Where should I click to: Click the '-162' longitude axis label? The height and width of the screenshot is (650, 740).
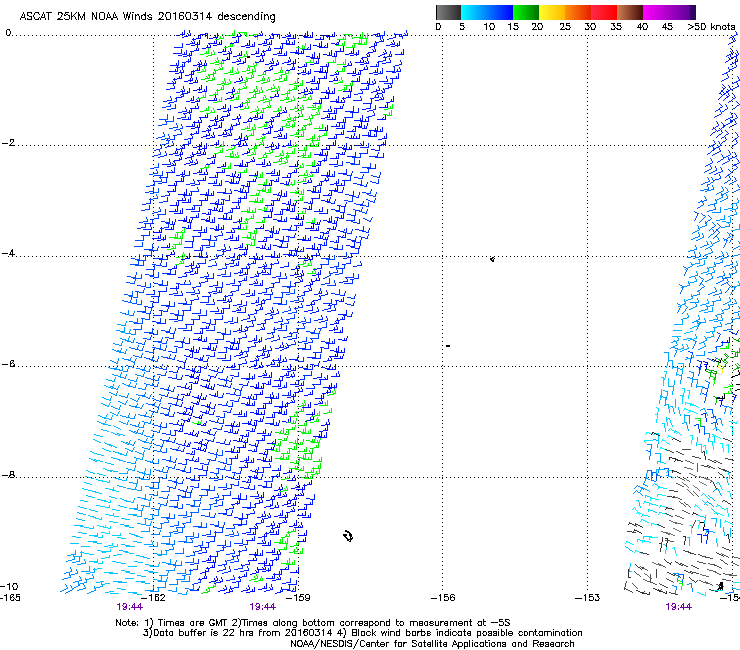click(154, 598)
